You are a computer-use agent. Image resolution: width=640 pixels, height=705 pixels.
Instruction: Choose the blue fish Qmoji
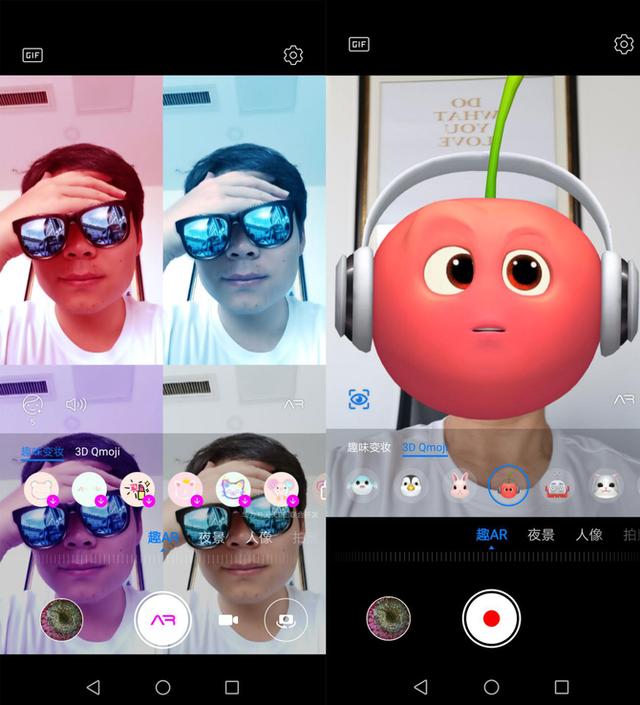pyautogui.click(x=363, y=486)
